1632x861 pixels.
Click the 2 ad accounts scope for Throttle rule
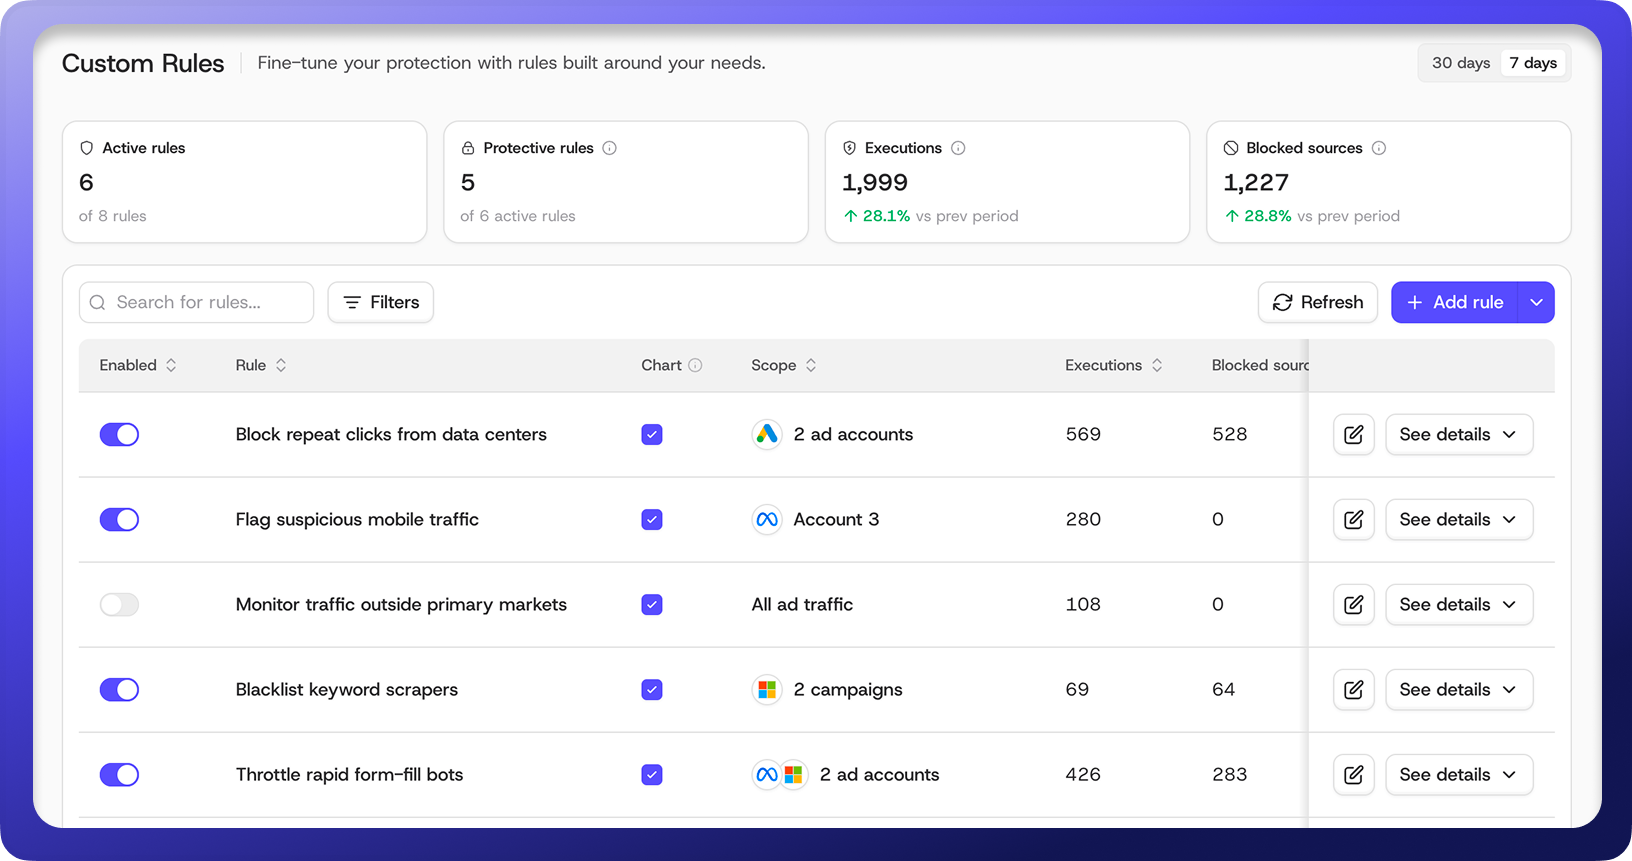[x=879, y=774]
